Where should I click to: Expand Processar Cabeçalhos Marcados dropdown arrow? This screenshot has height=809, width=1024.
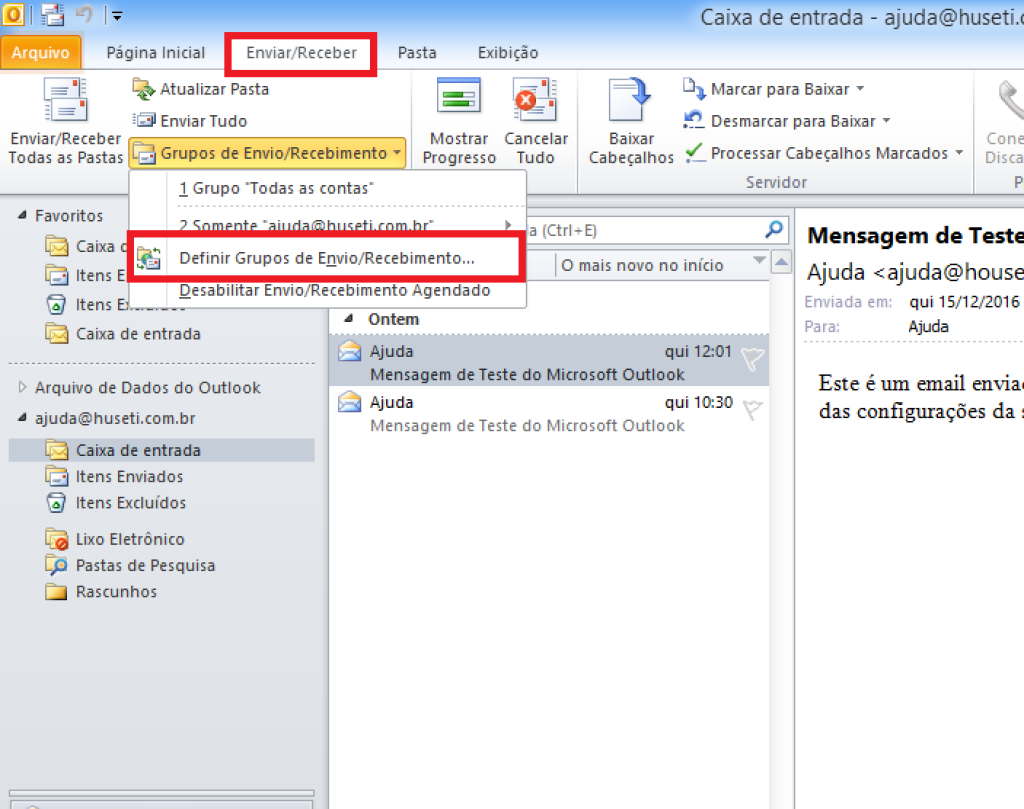[x=959, y=152]
